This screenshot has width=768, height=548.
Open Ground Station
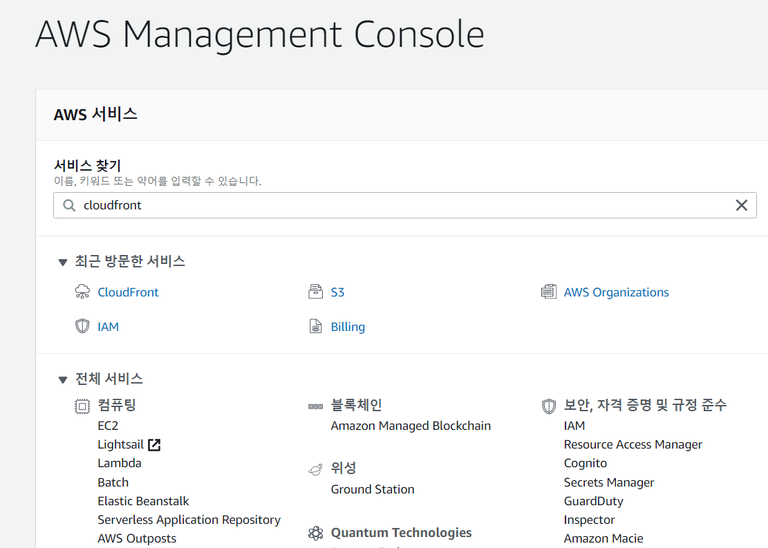pos(372,489)
